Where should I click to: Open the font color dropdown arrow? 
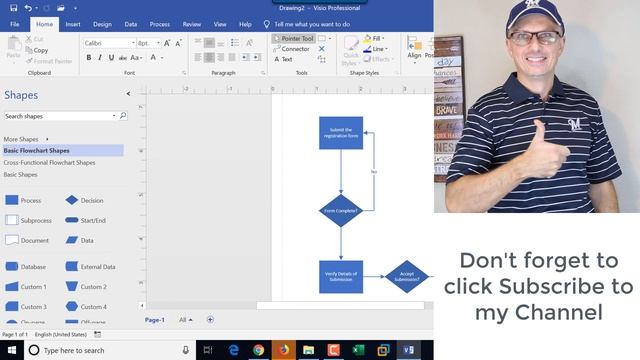tap(162, 58)
